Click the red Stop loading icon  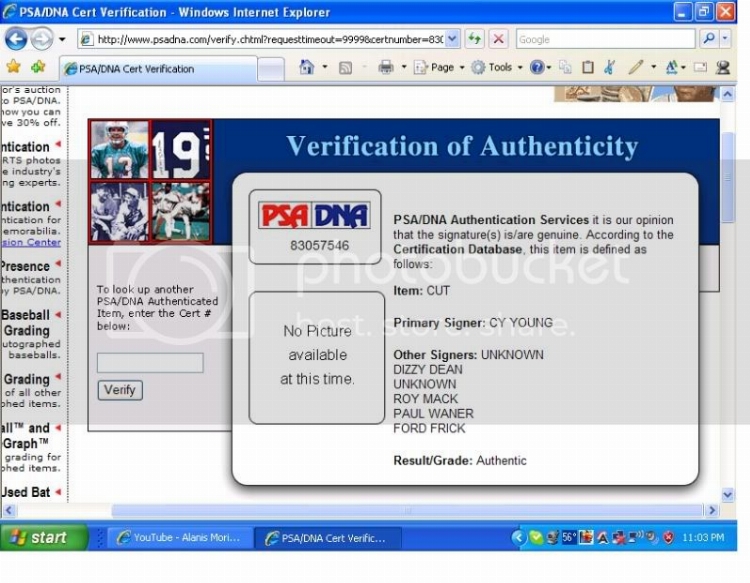(498, 39)
